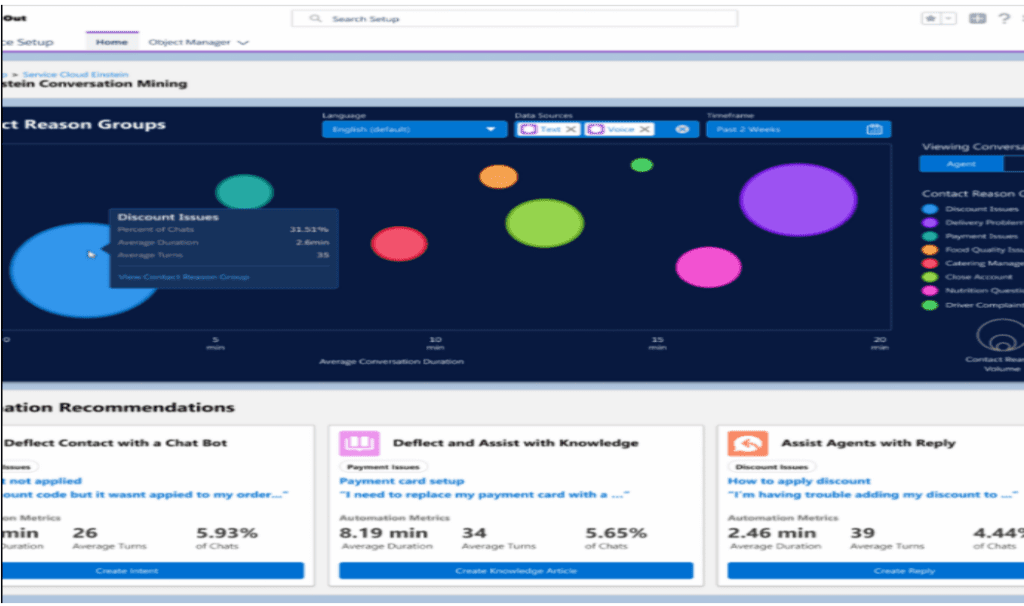Click the purple Delivery Problems bubble

point(798,199)
